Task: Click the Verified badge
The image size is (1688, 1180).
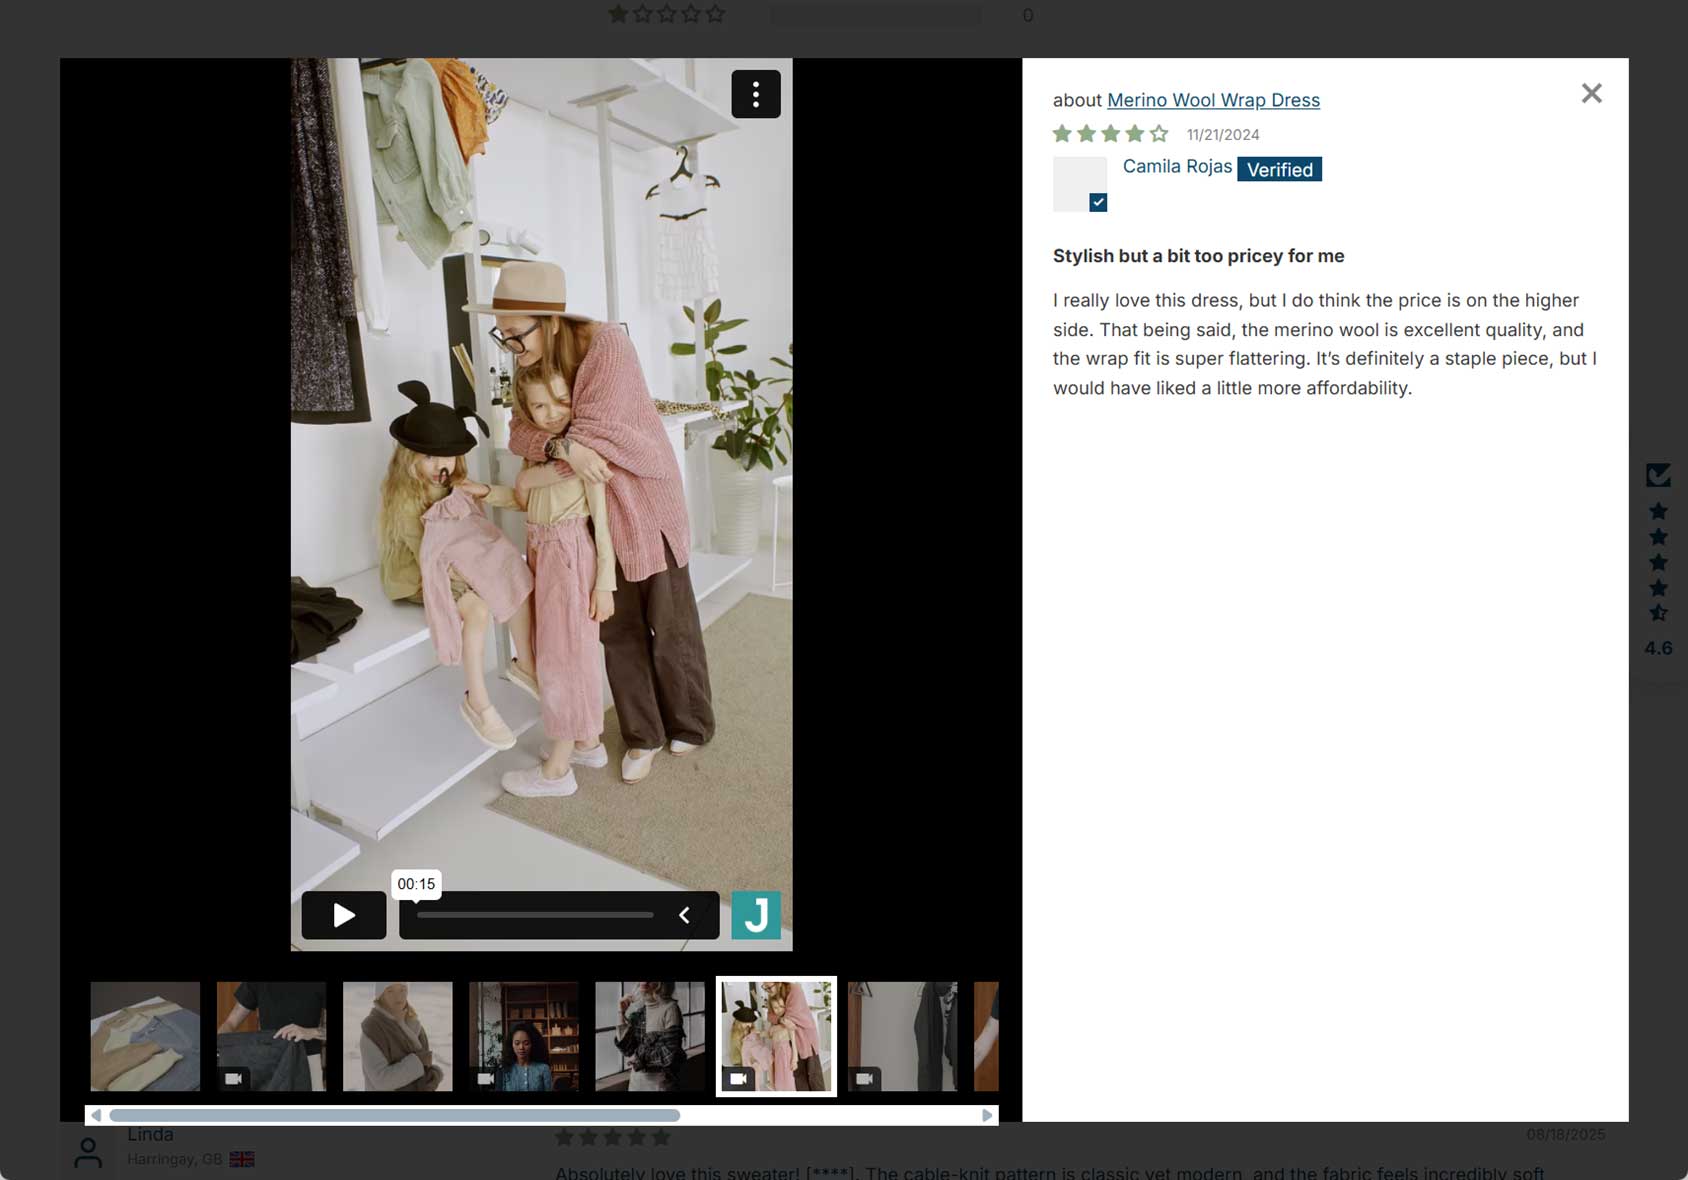Action: (1279, 170)
